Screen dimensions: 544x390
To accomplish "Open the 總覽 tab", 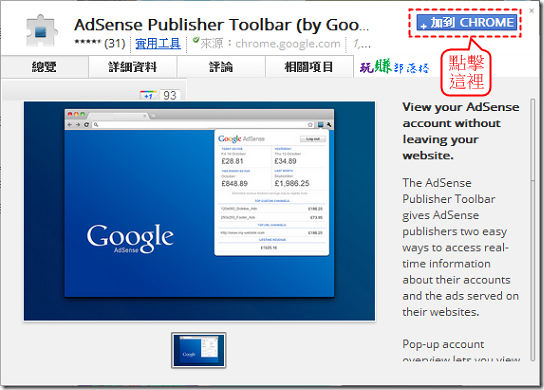I will [x=44, y=67].
